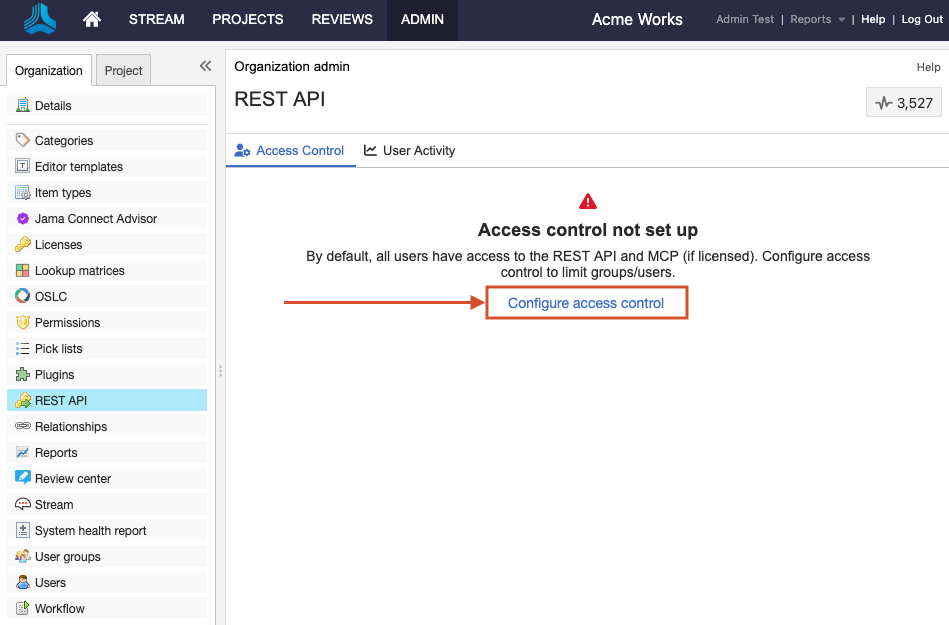
Task: Switch to the Organization tab
Action: pyautogui.click(x=49, y=70)
